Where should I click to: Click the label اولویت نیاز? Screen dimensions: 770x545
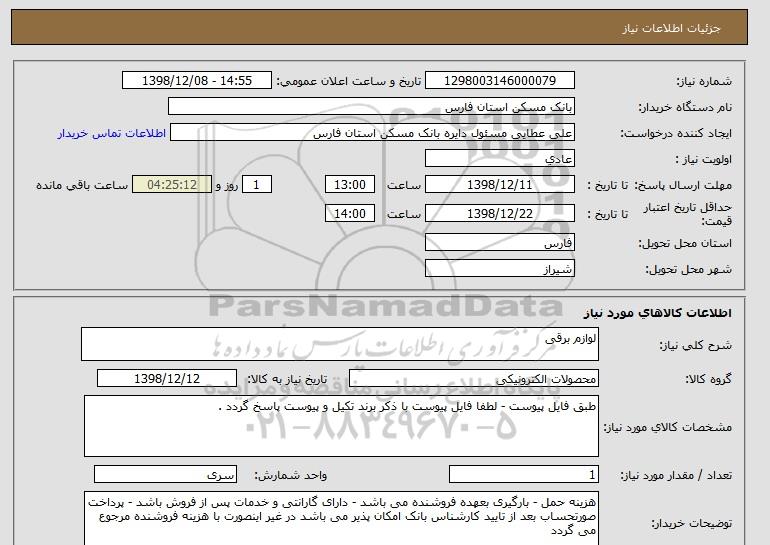[703, 159]
